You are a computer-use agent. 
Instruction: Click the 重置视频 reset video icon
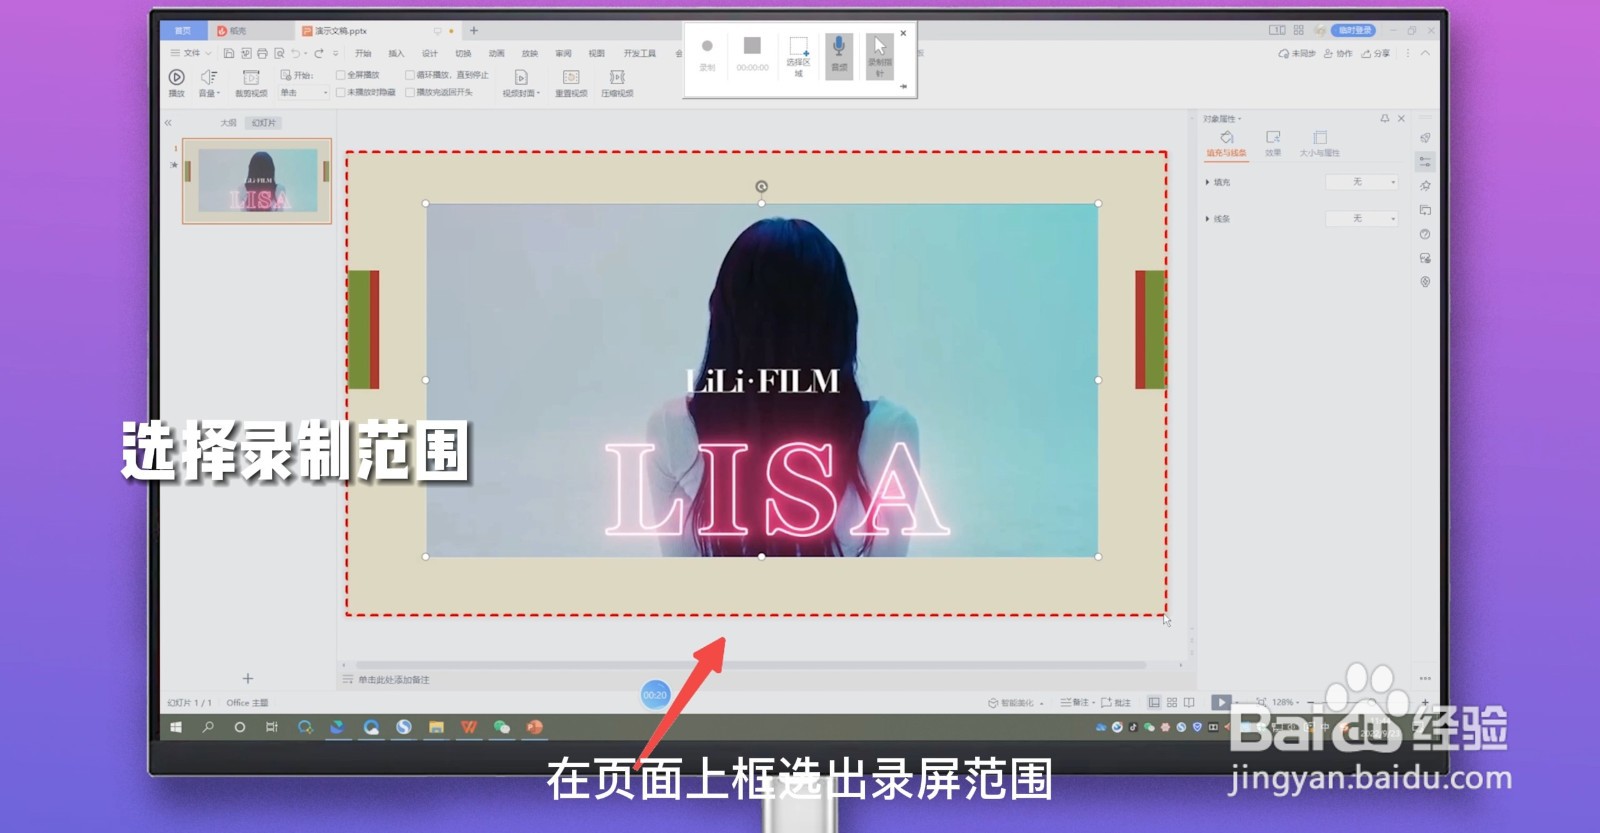pyautogui.click(x=571, y=77)
